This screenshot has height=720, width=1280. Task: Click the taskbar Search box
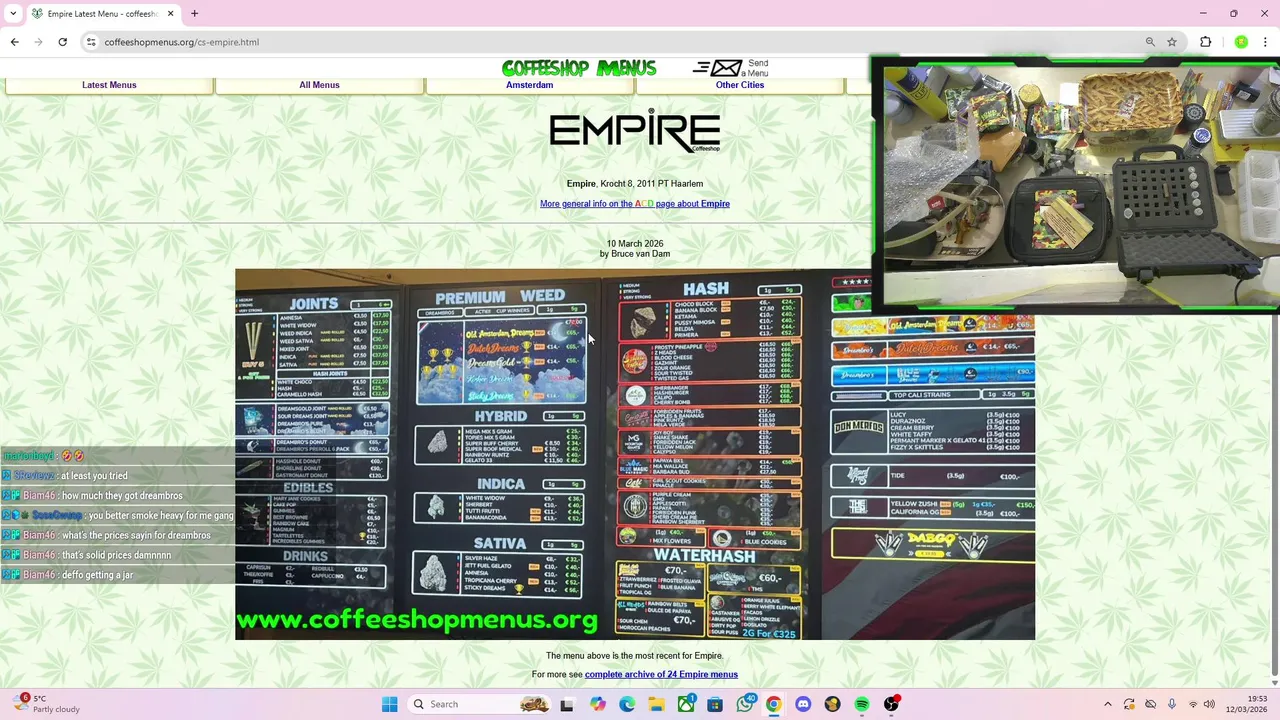coord(480,704)
